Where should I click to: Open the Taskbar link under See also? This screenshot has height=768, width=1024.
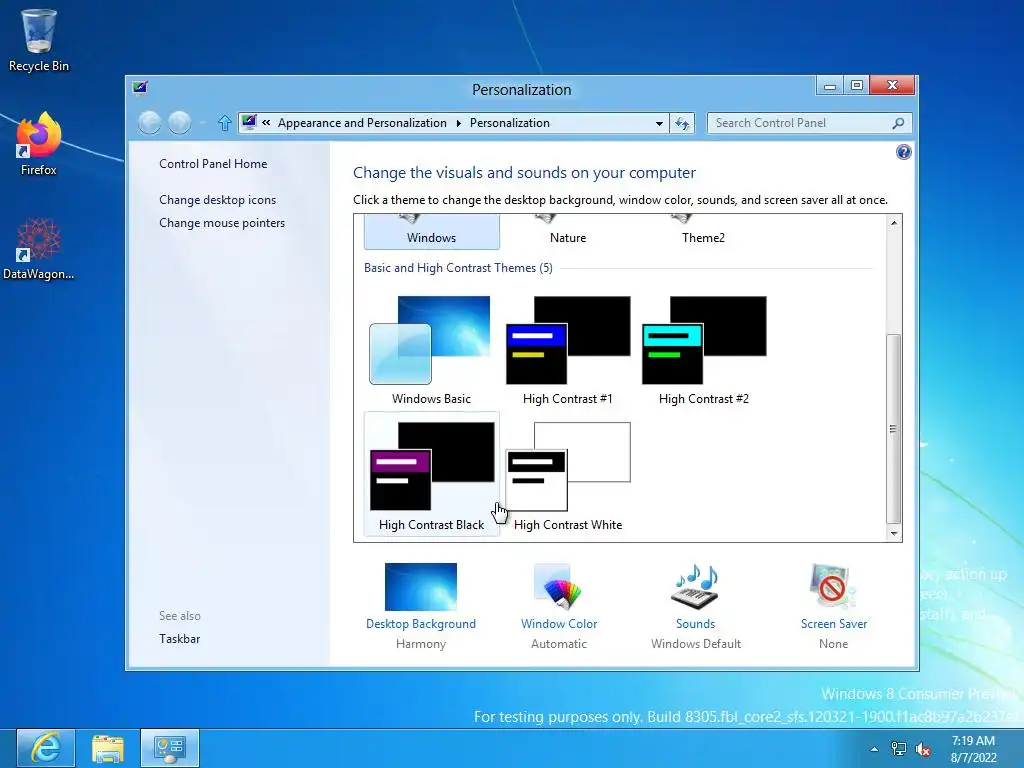180,639
